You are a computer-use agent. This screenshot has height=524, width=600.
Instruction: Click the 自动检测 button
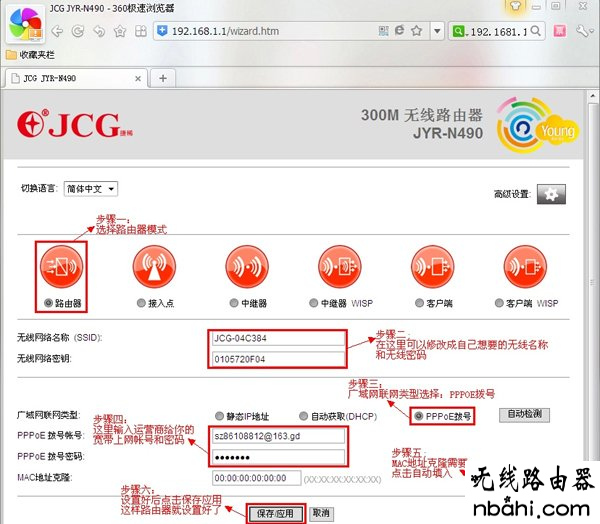(524, 415)
